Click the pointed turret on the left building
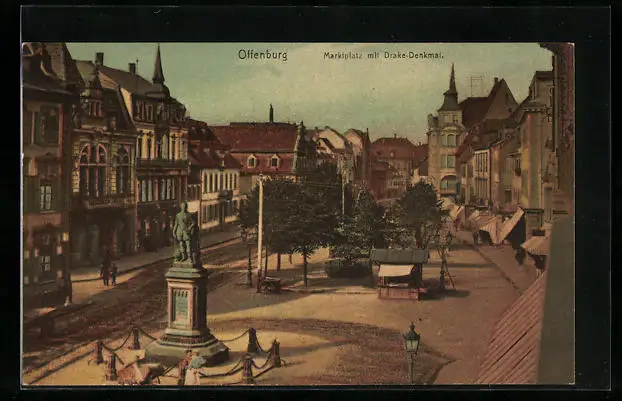Screen dimensions: 622x401 (158, 68)
